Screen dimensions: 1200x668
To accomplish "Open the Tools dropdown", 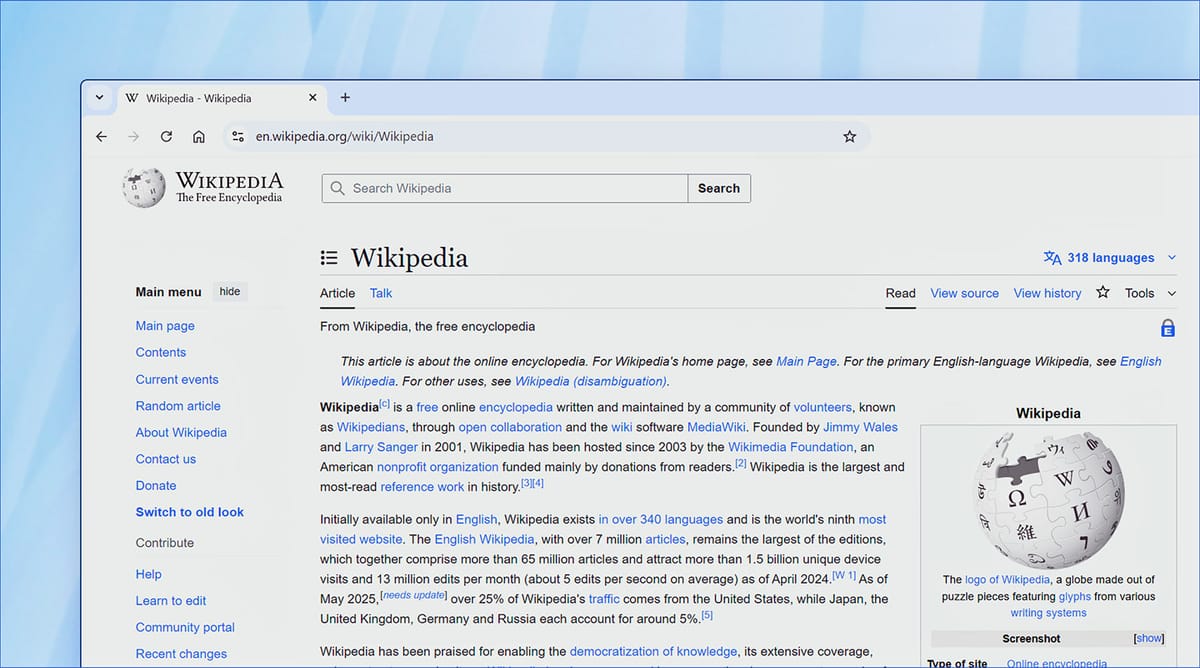I will [x=1139, y=293].
